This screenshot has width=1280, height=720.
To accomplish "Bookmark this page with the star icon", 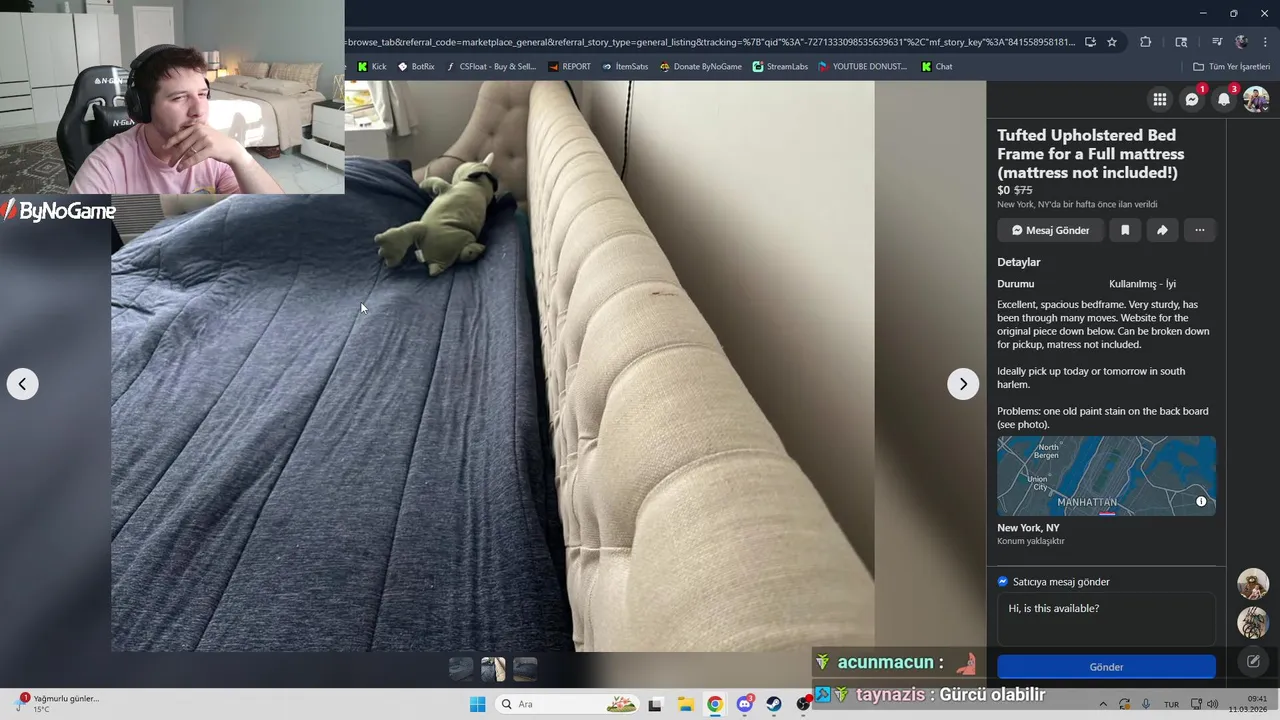I will coord(1112,42).
